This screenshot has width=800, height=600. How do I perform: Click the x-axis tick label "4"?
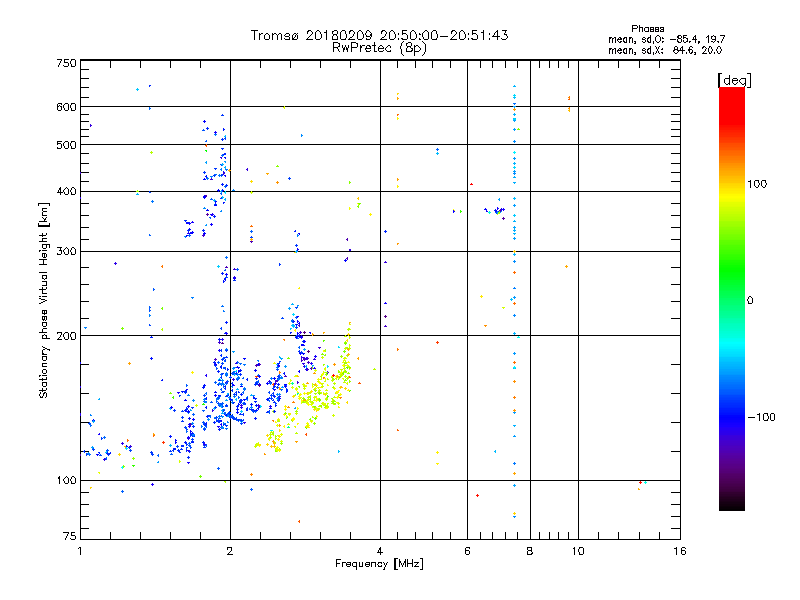(x=380, y=551)
